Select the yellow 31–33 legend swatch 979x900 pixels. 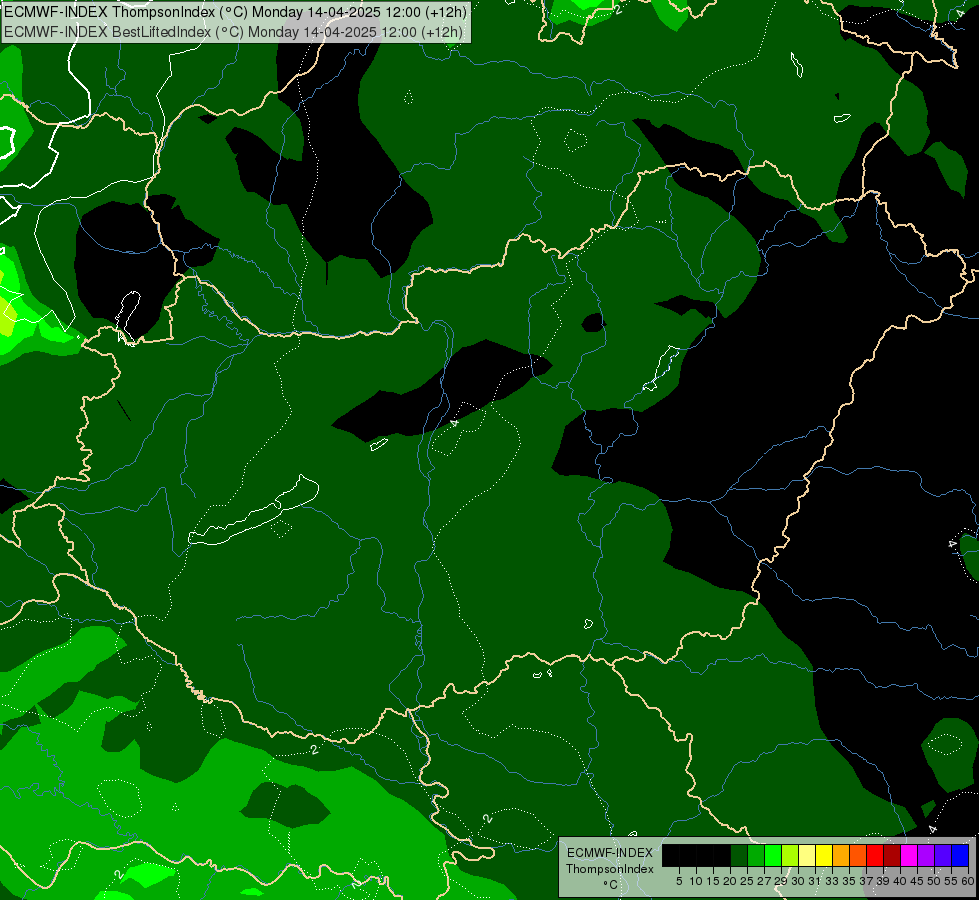click(824, 855)
